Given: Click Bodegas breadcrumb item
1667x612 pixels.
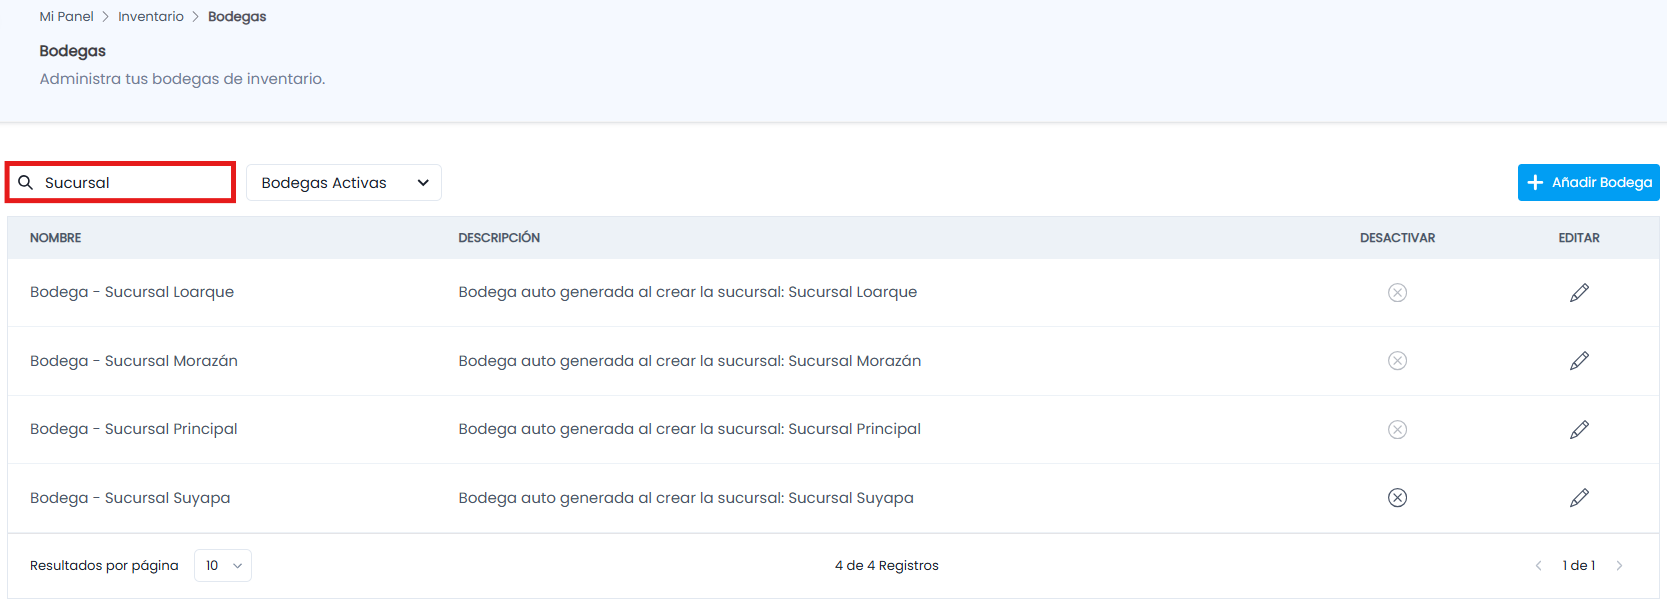Looking at the screenshot, I should pyautogui.click(x=237, y=17).
